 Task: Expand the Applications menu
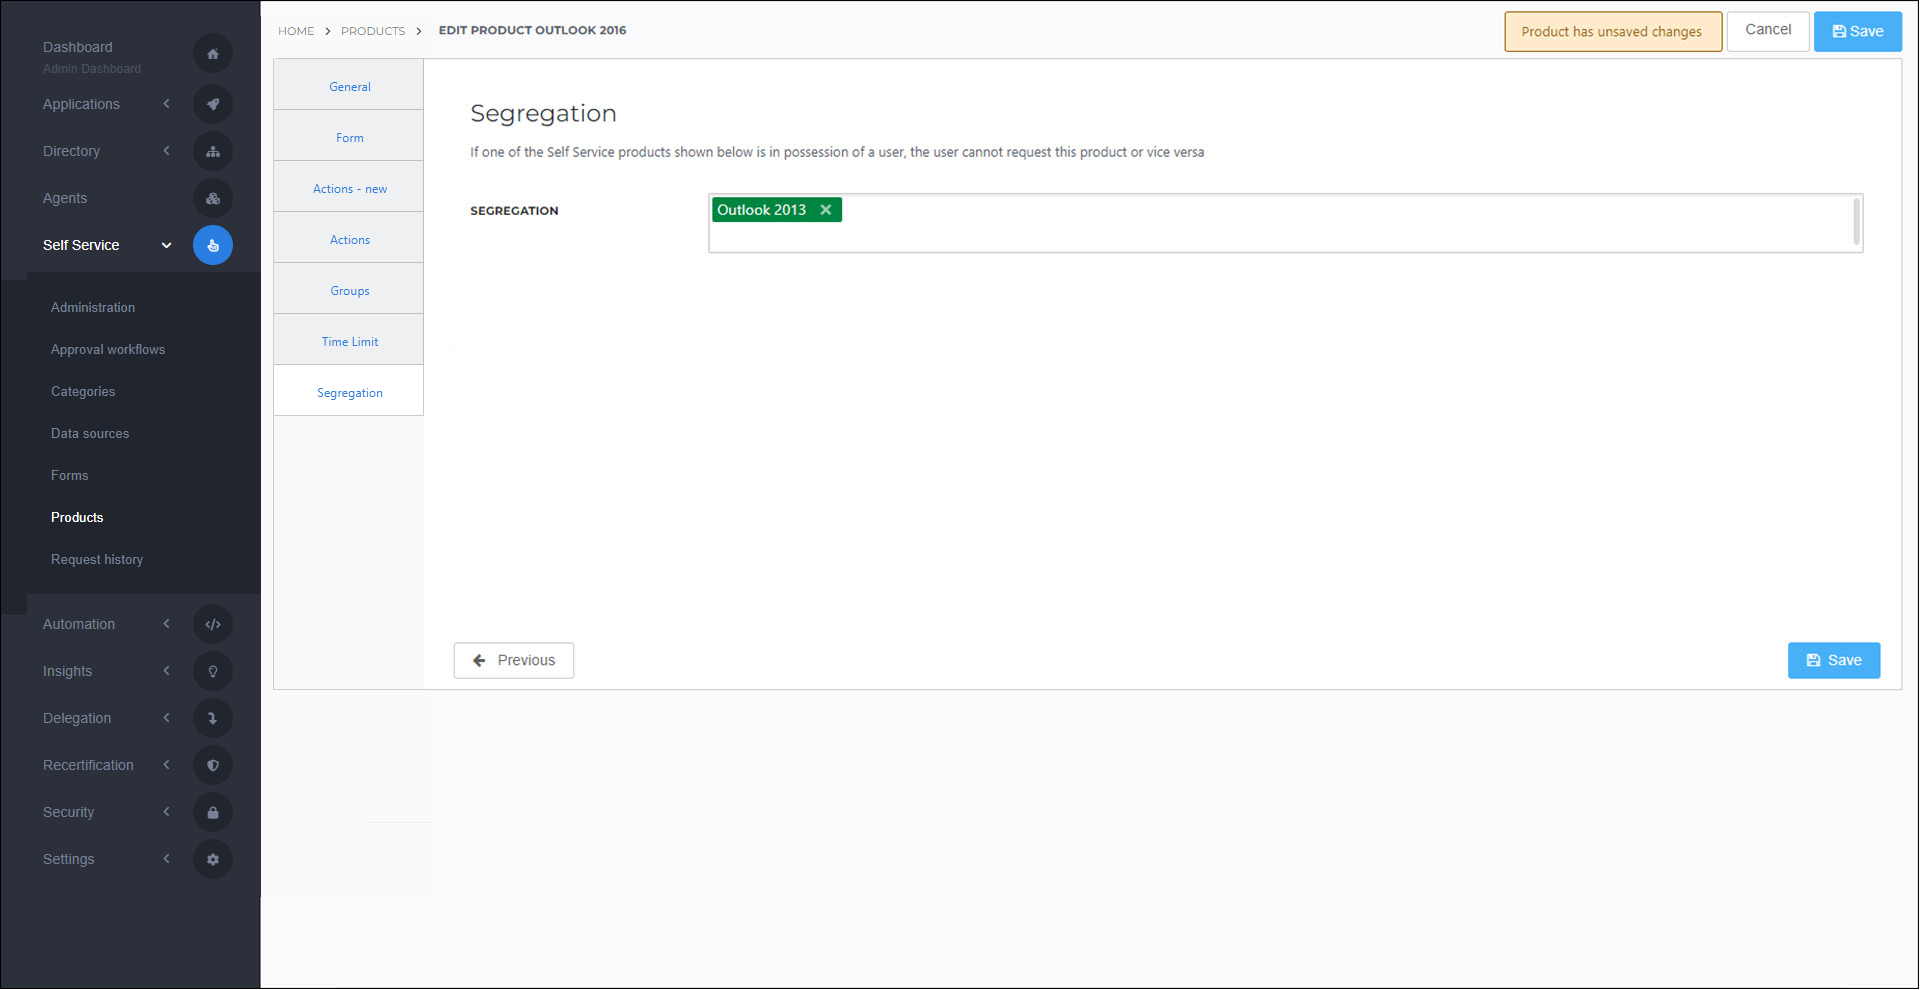pyautogui.click(x=166, y=104)
